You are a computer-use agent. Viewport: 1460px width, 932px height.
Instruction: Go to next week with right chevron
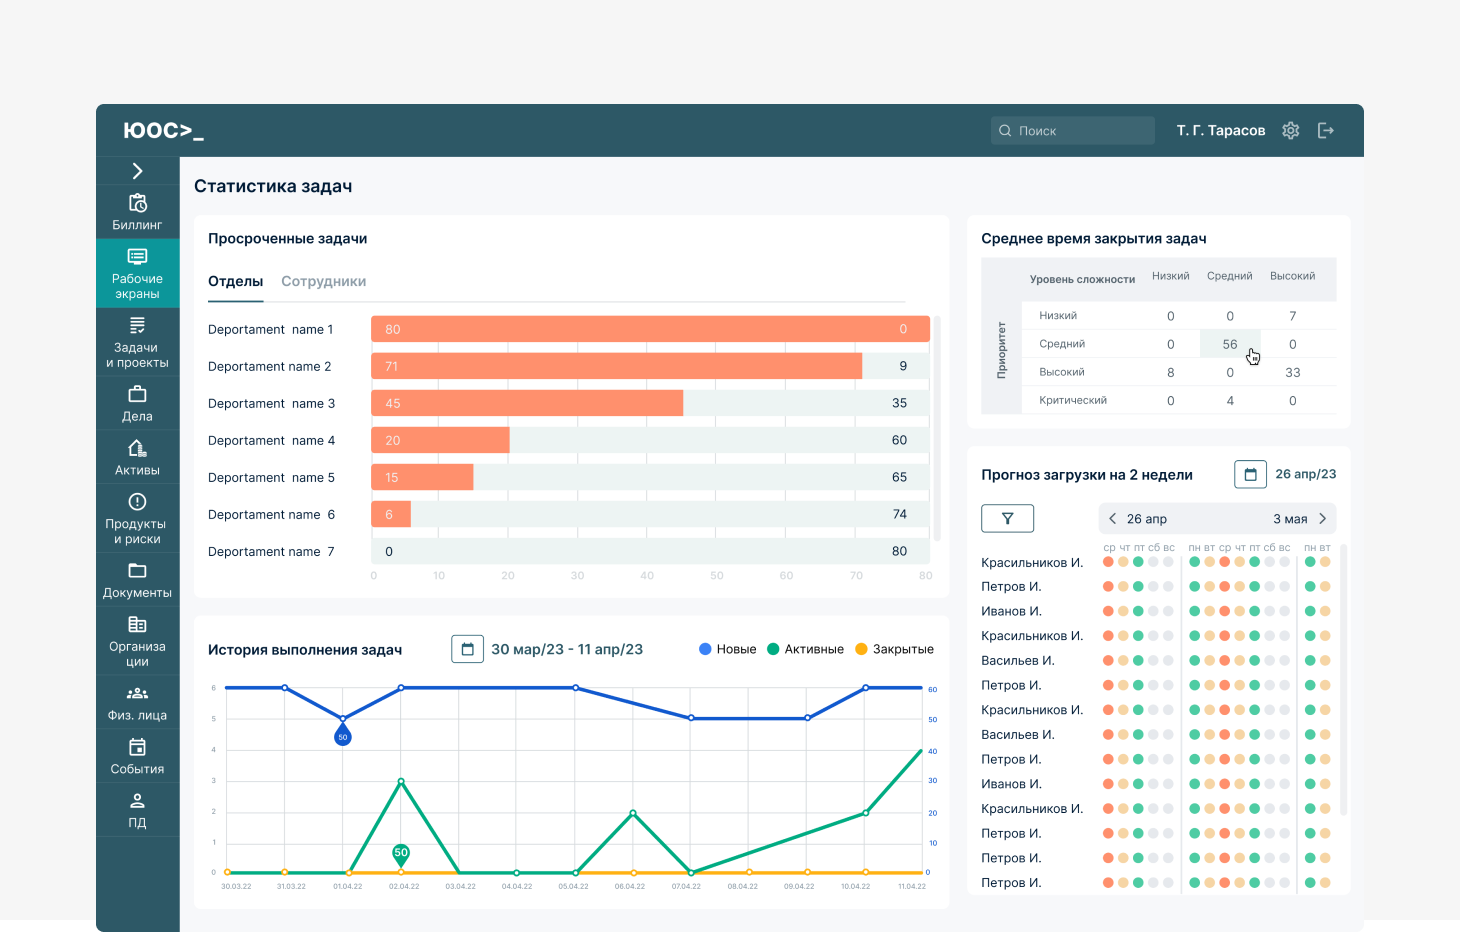(x=1323, y=519)
